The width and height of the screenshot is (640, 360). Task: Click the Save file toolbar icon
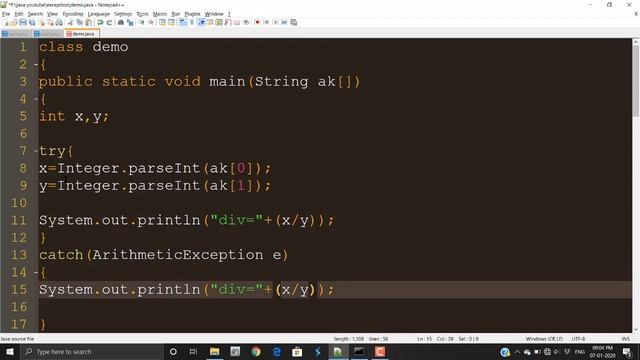(23, 22)
